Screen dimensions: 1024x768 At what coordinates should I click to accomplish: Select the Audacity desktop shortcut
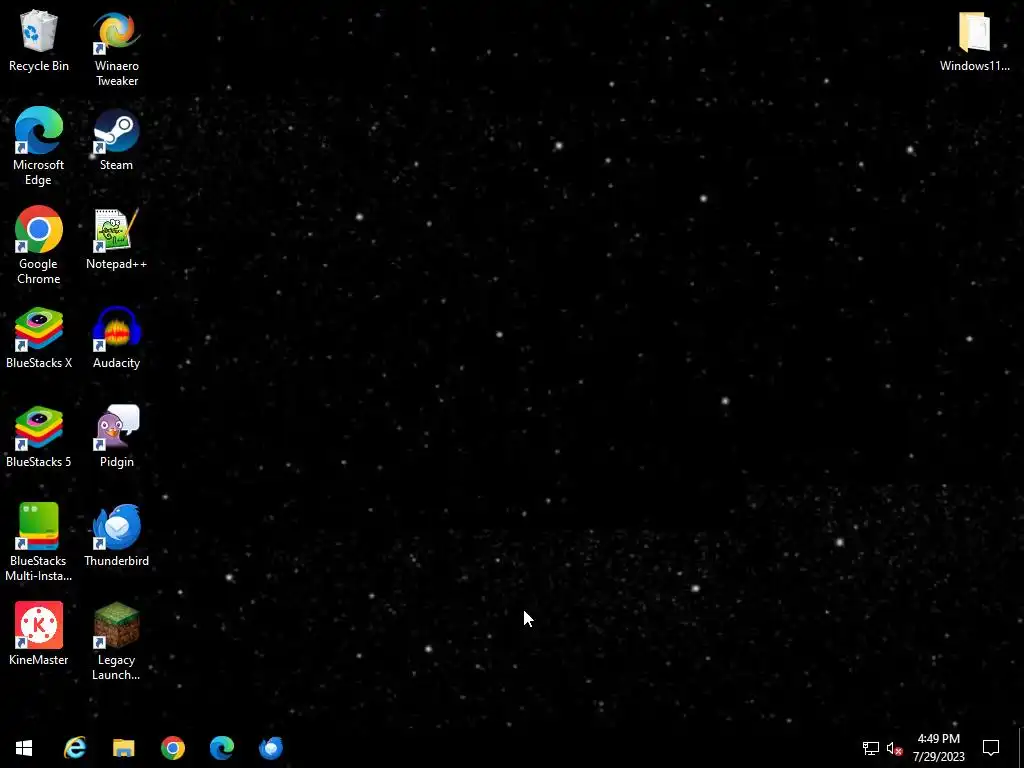pyautogui.click(x=117, y=337)
